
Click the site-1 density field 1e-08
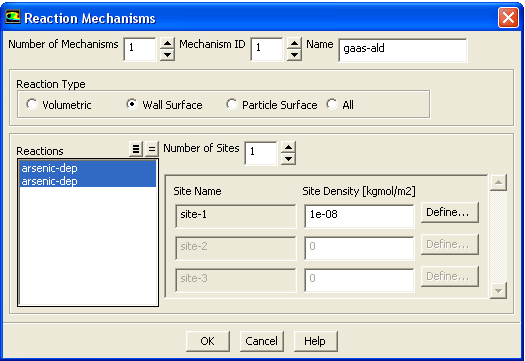(359, 216)
